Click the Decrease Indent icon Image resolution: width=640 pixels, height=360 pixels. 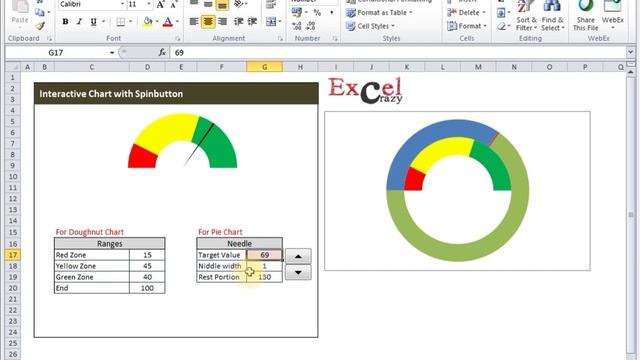239,21
